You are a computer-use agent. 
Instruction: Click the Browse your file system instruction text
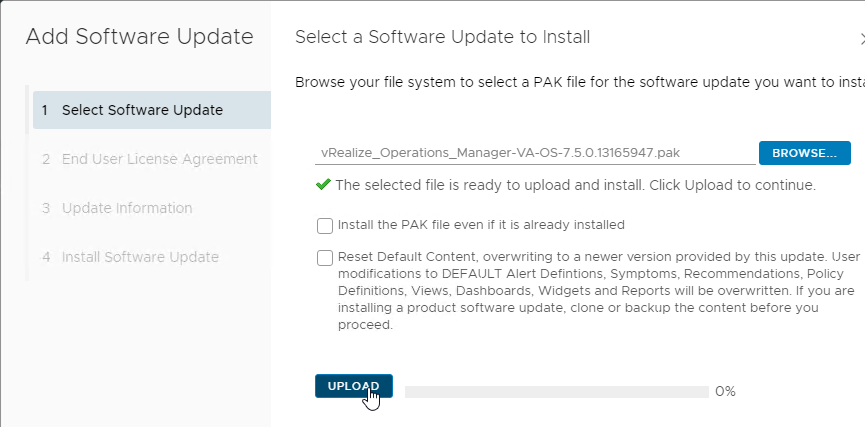pos(580,82)
